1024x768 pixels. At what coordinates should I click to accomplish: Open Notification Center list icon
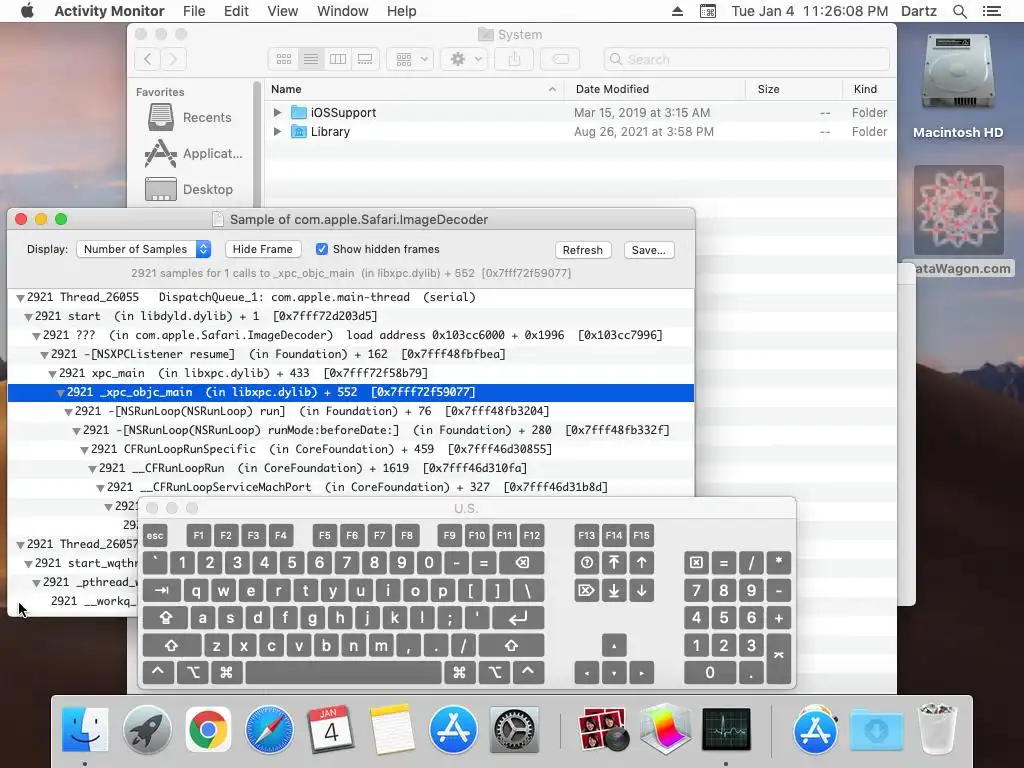[x=992, y=11]
